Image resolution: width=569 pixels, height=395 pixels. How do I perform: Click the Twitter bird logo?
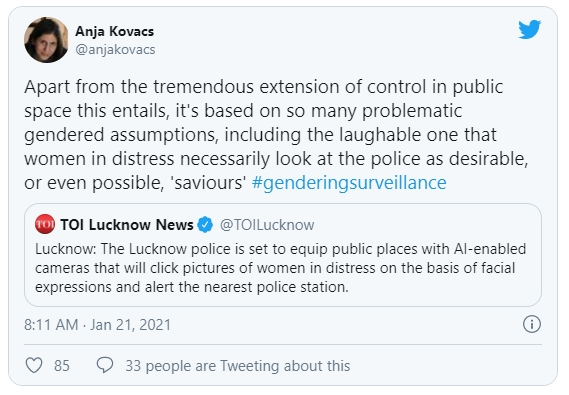point(529,29)
